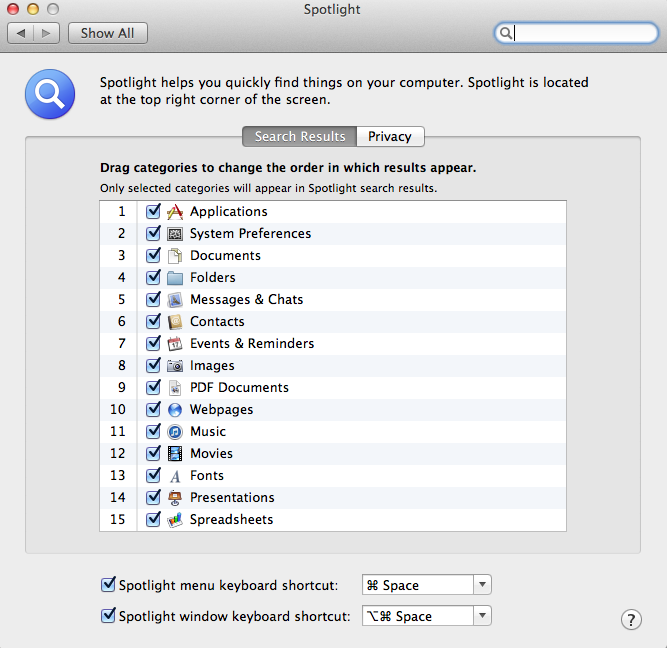Disable the Events & Reminders checkbox
This screenshot has height=648, width=667.
pos(153,343)
